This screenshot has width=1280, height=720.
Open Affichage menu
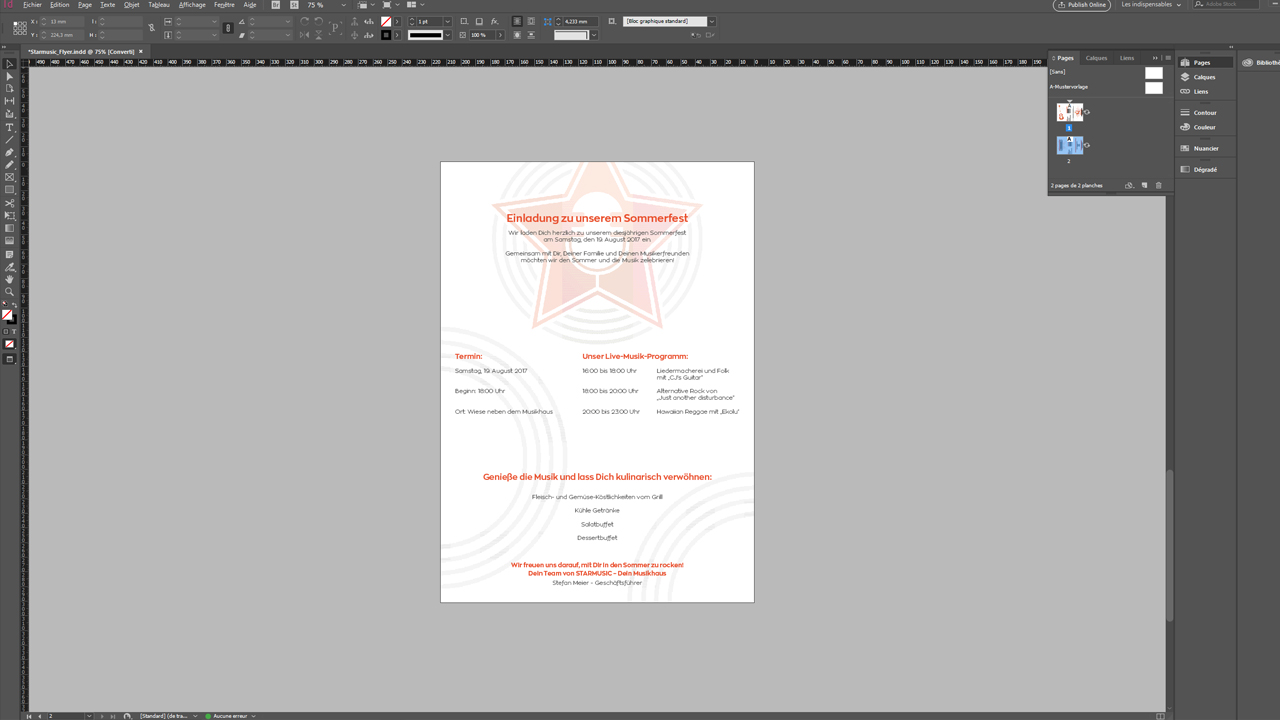[192, 5]
